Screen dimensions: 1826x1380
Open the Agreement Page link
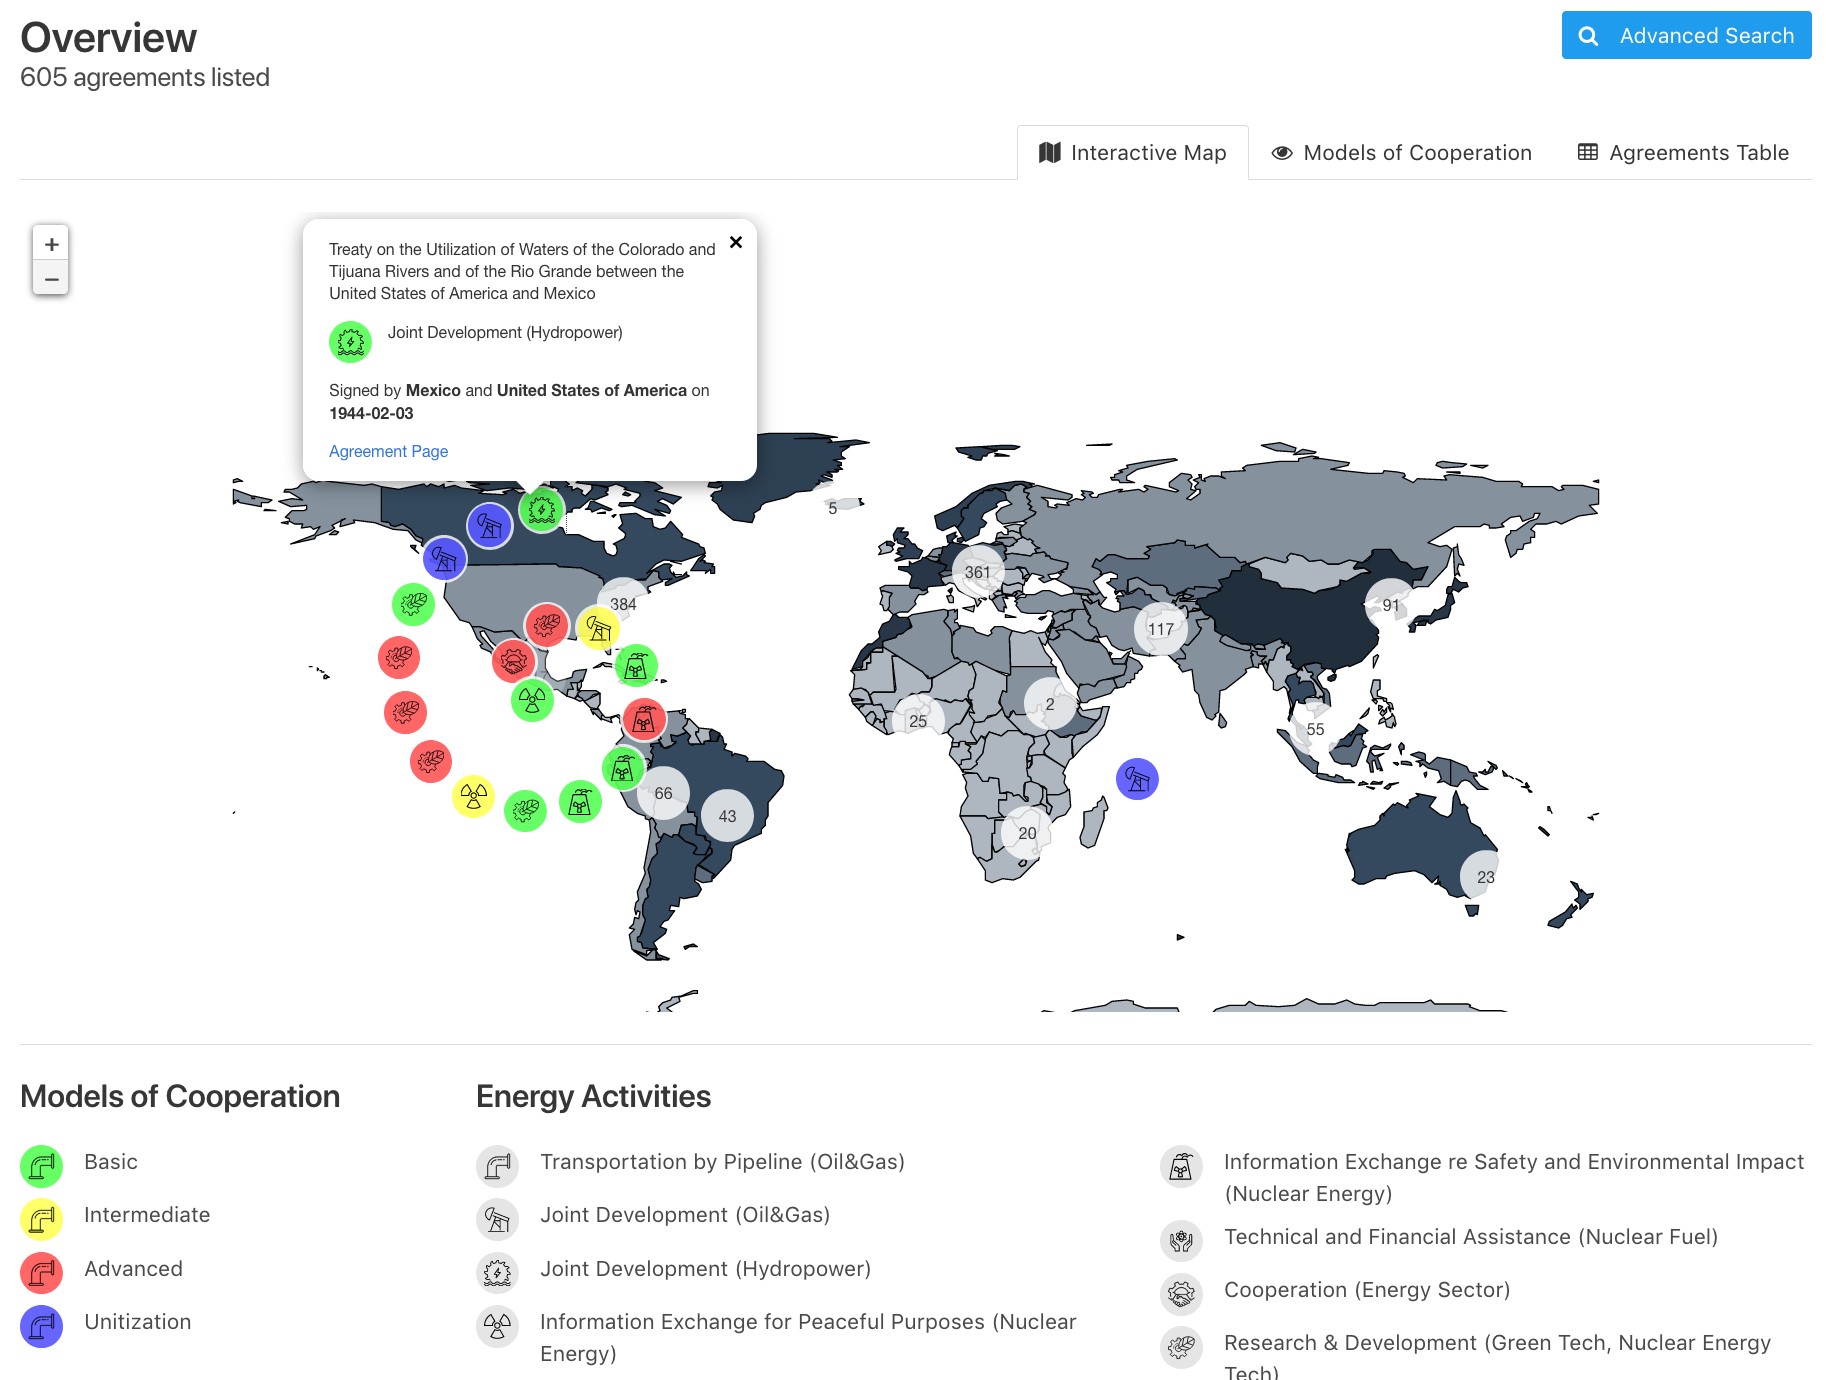388,451
